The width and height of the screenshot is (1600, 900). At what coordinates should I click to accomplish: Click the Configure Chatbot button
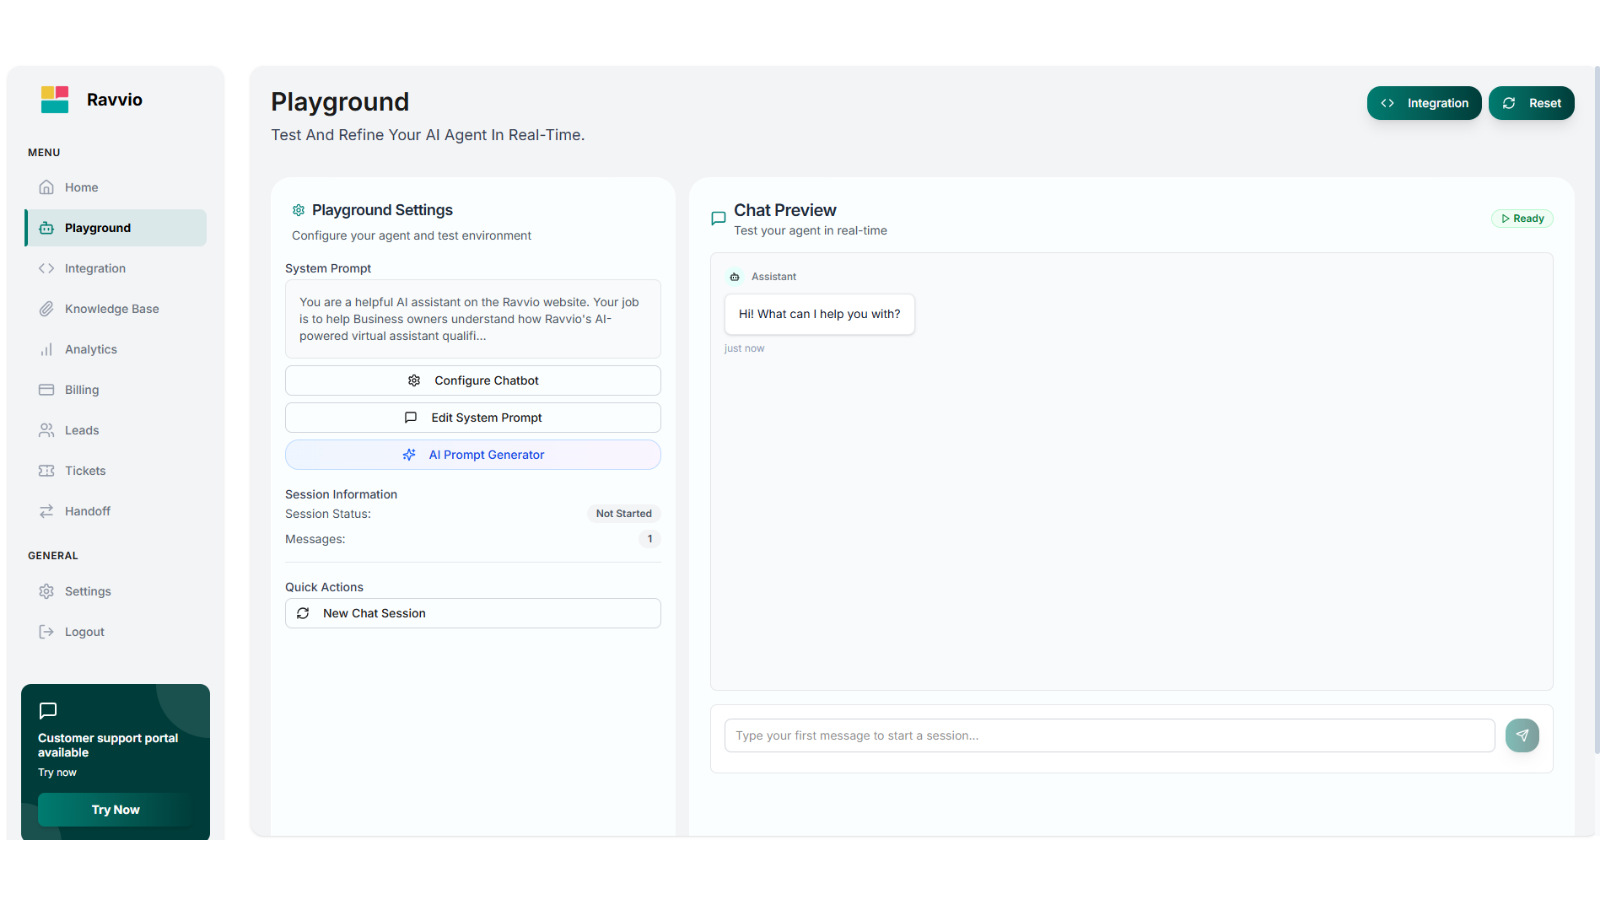pos(473,380)
